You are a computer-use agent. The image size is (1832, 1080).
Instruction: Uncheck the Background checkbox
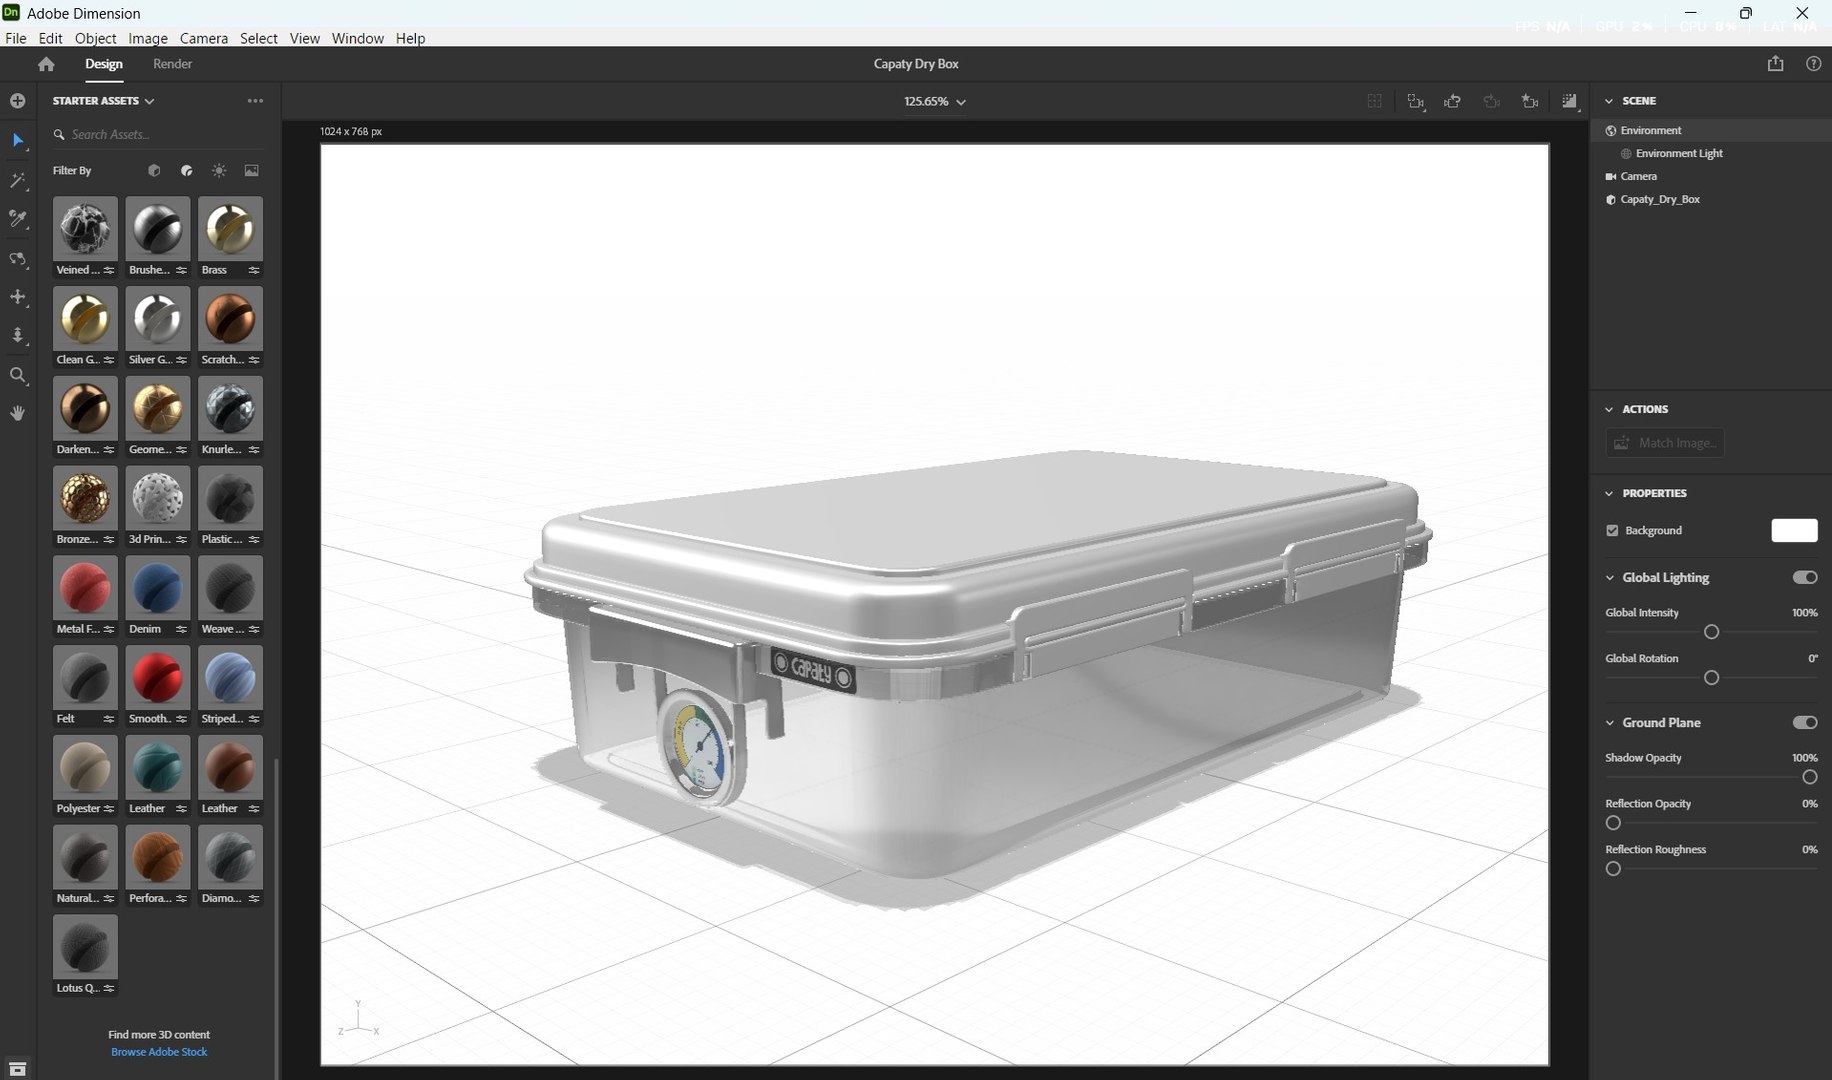1612,531
